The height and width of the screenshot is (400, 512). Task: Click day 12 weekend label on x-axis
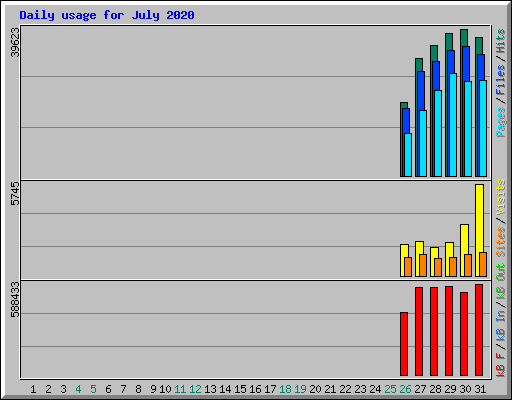coord(195,389)
